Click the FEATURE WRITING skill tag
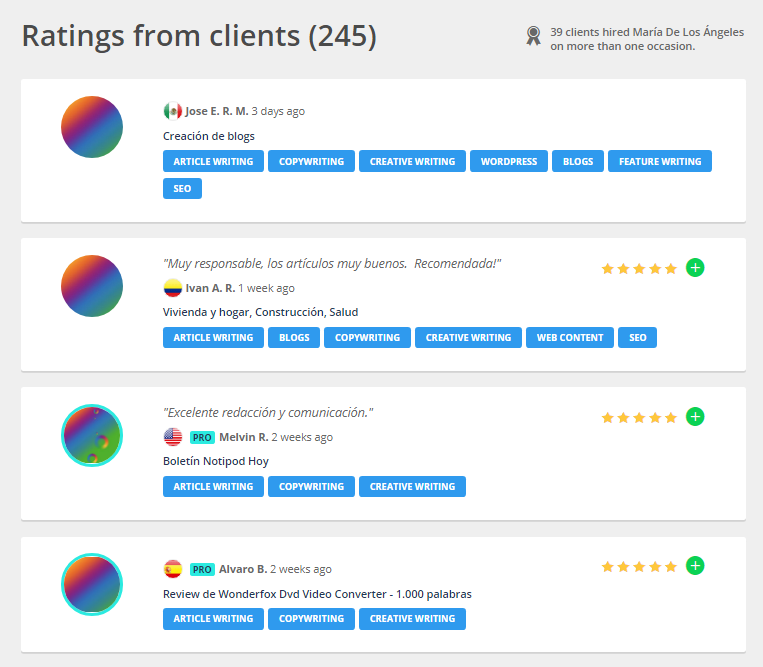The width and height of the screenshot is (763, 667). pyautogui.click(x=659, y=161)
